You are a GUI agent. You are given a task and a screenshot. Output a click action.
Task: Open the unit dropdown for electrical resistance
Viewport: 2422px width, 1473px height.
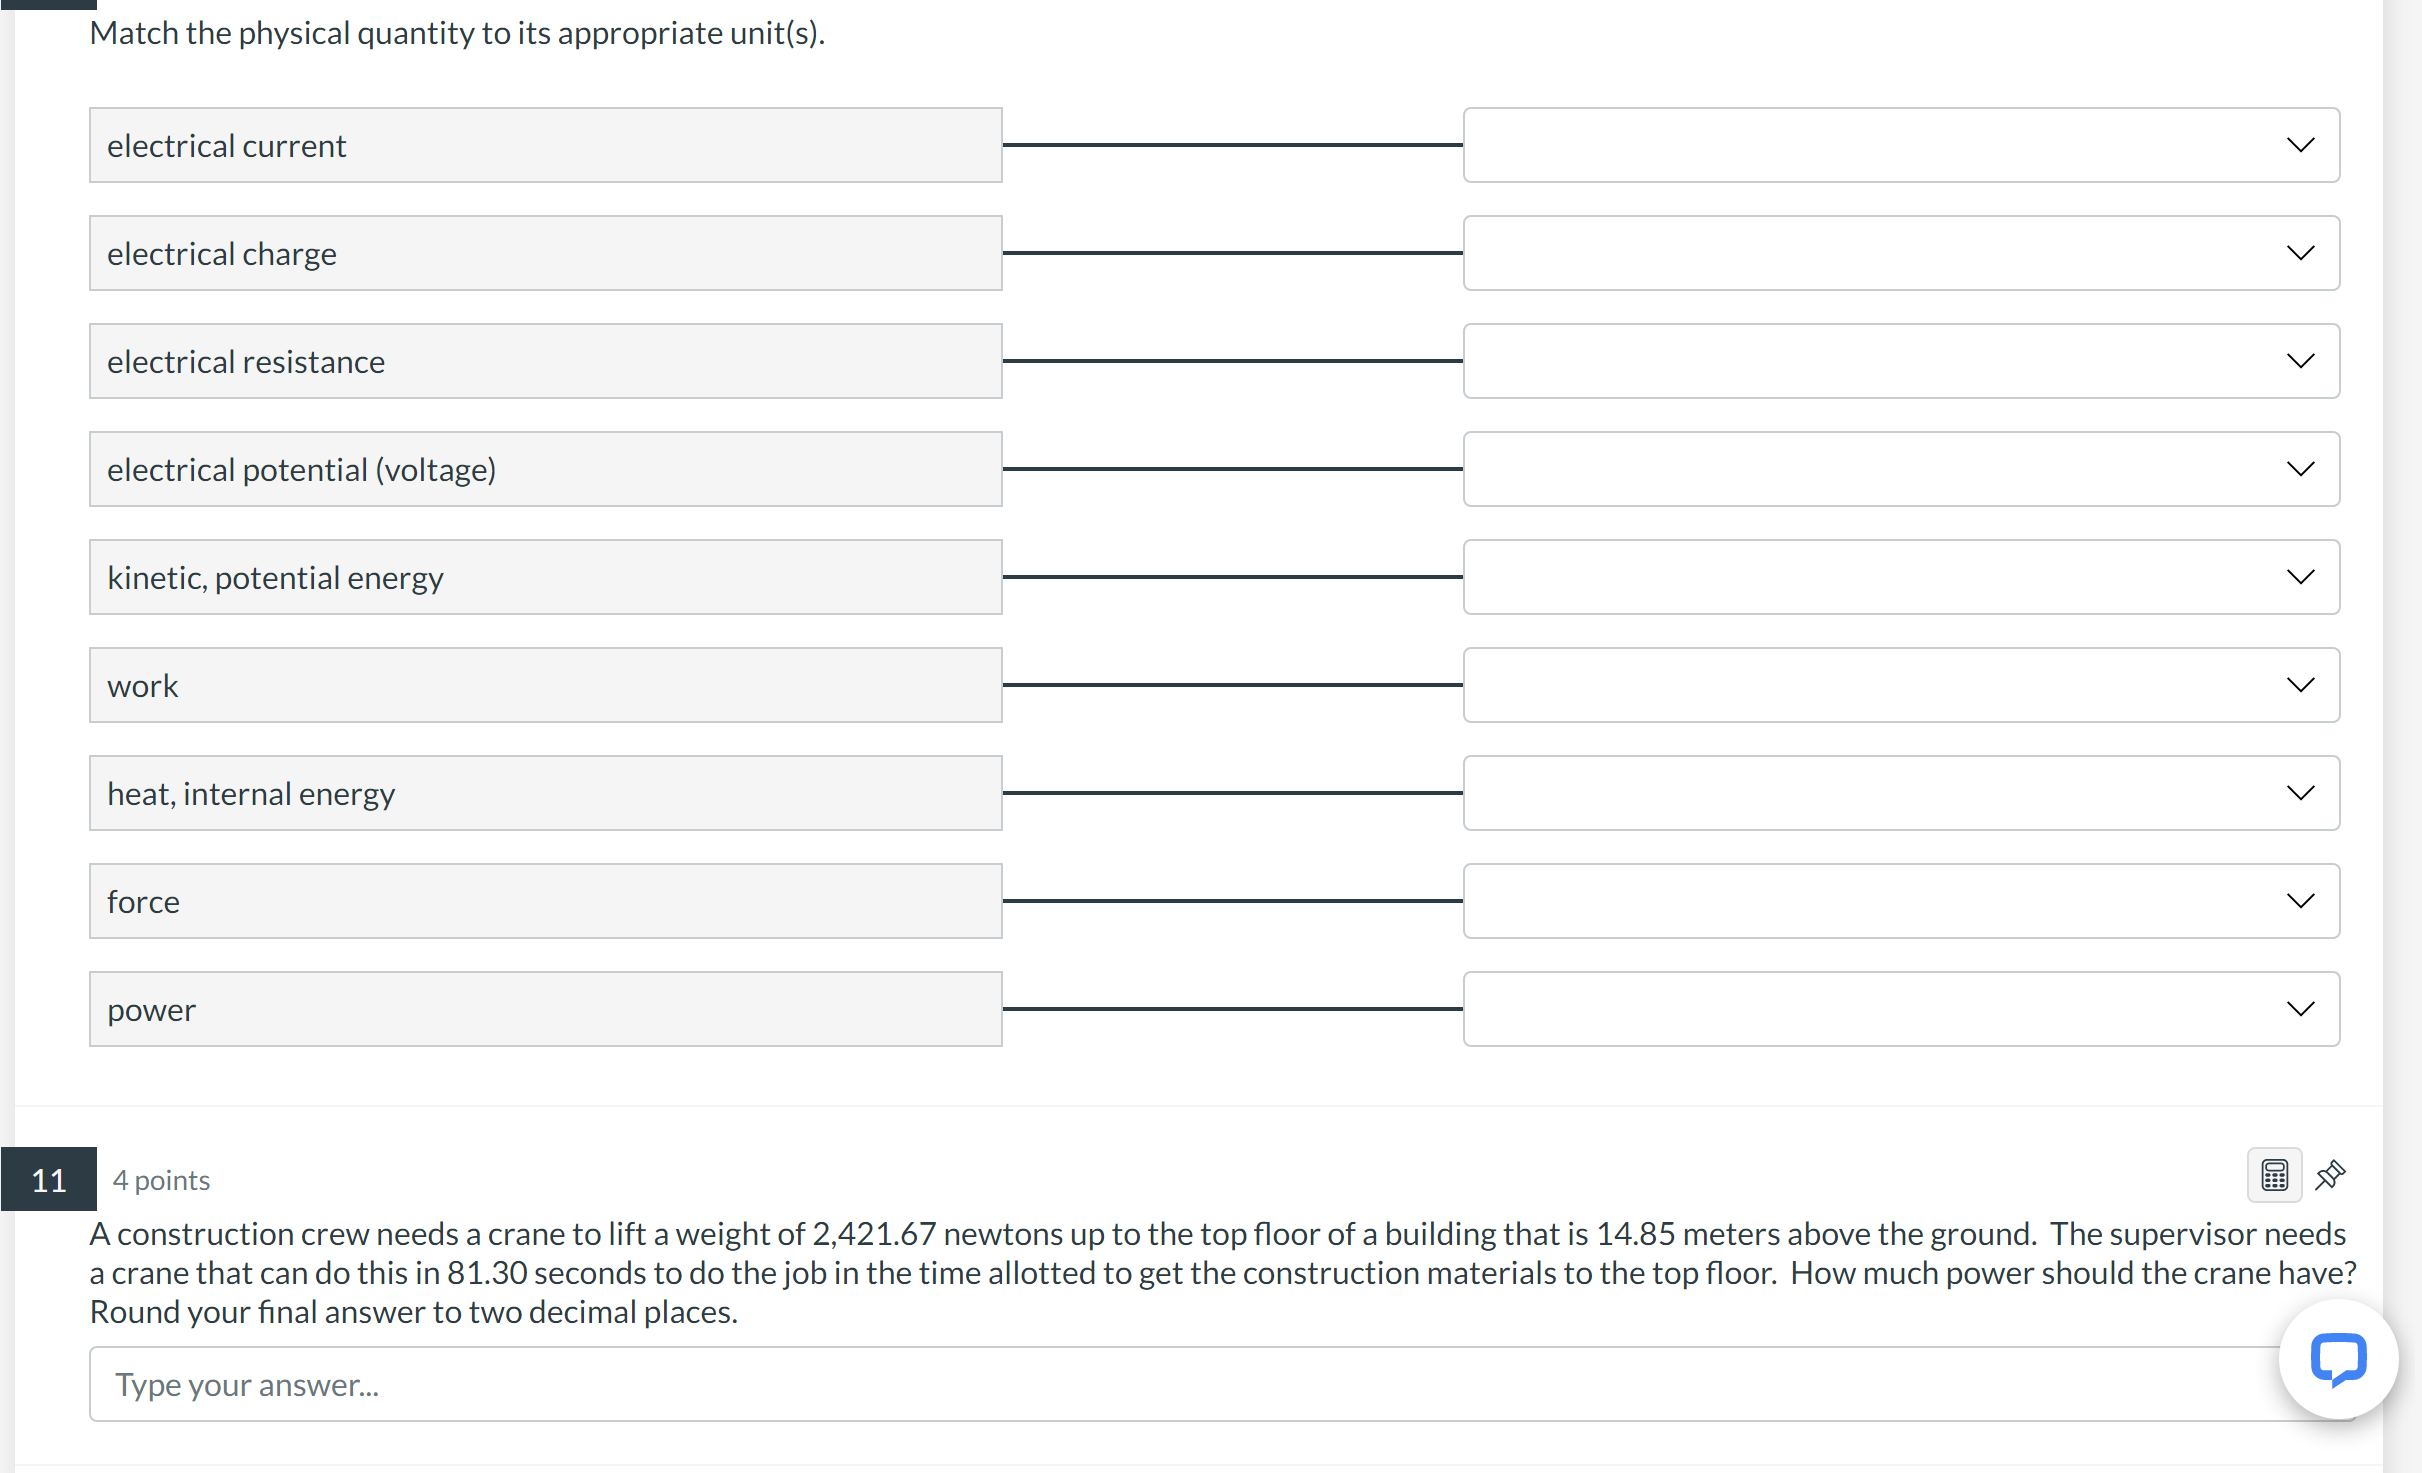(2300, 361)
